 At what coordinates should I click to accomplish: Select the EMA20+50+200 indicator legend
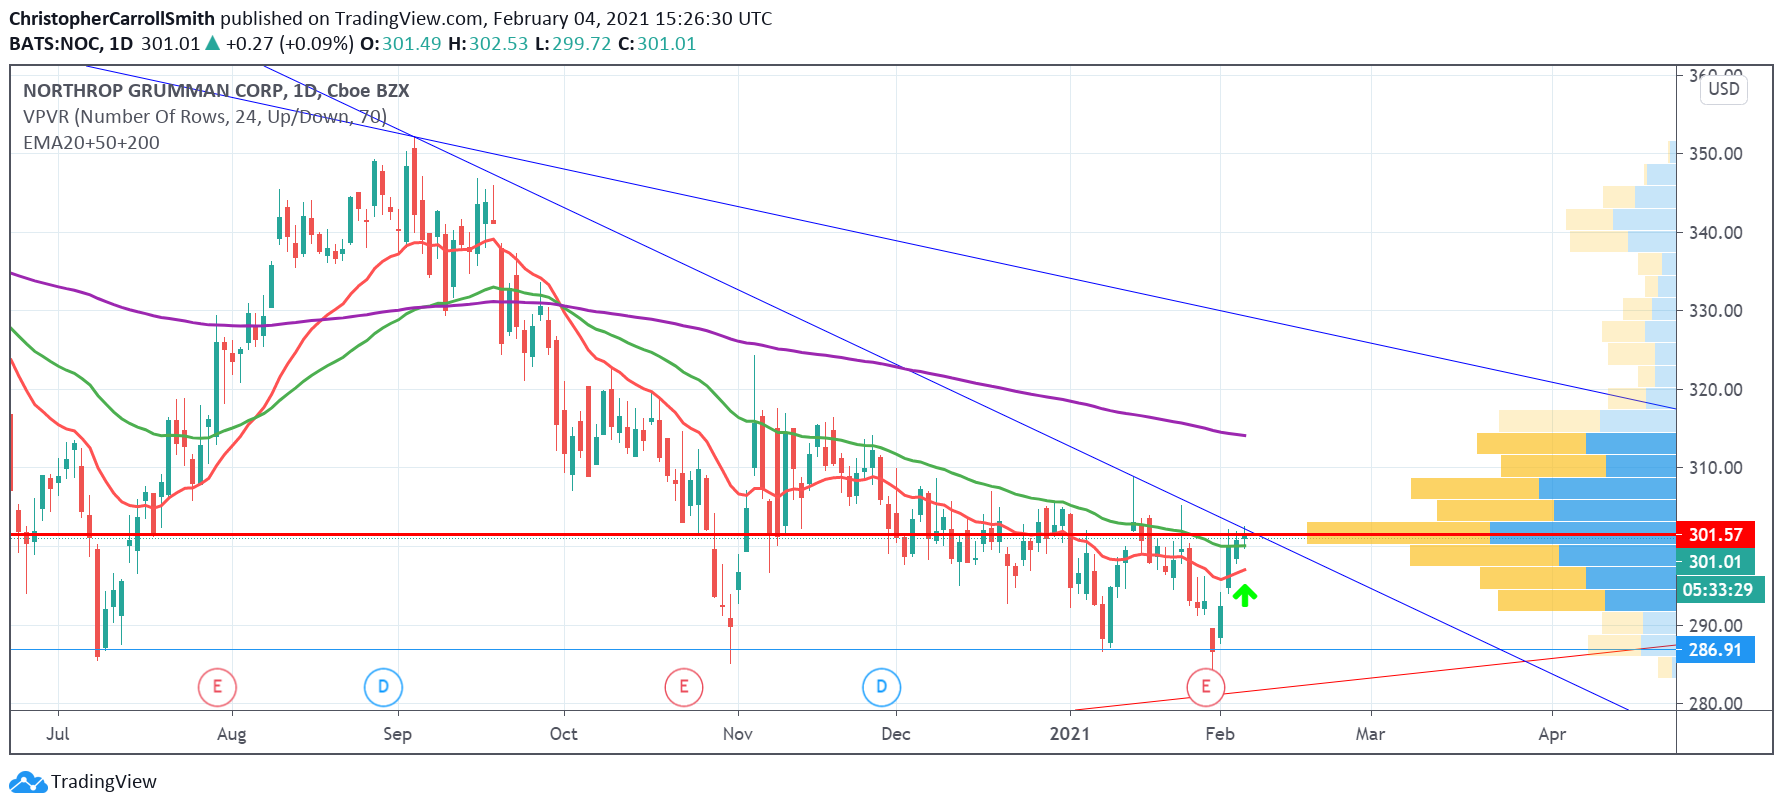(91, 143)
